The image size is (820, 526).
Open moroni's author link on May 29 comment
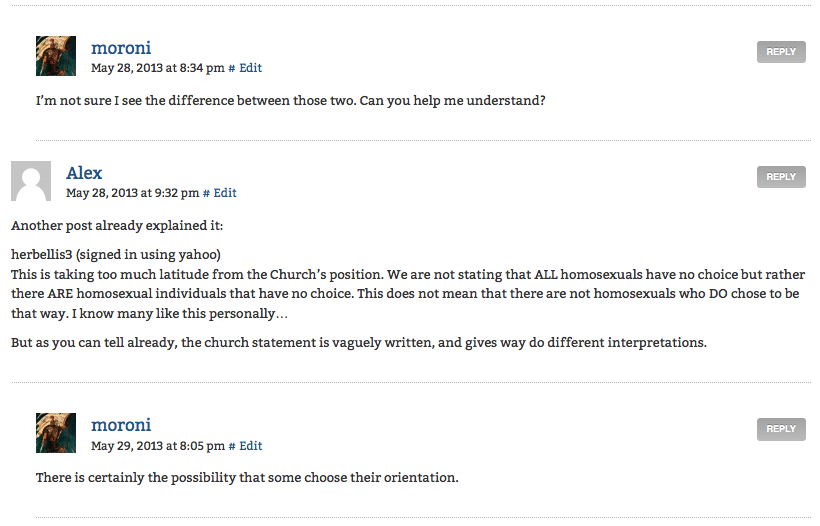point(121,425)
